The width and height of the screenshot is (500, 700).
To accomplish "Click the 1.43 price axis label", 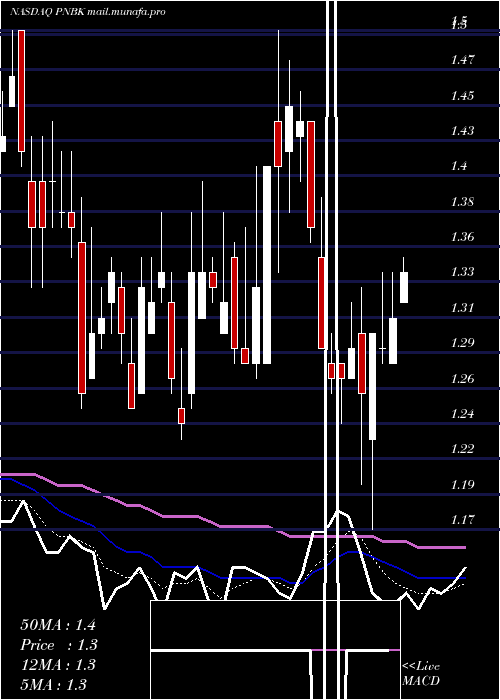I will 462,130.
